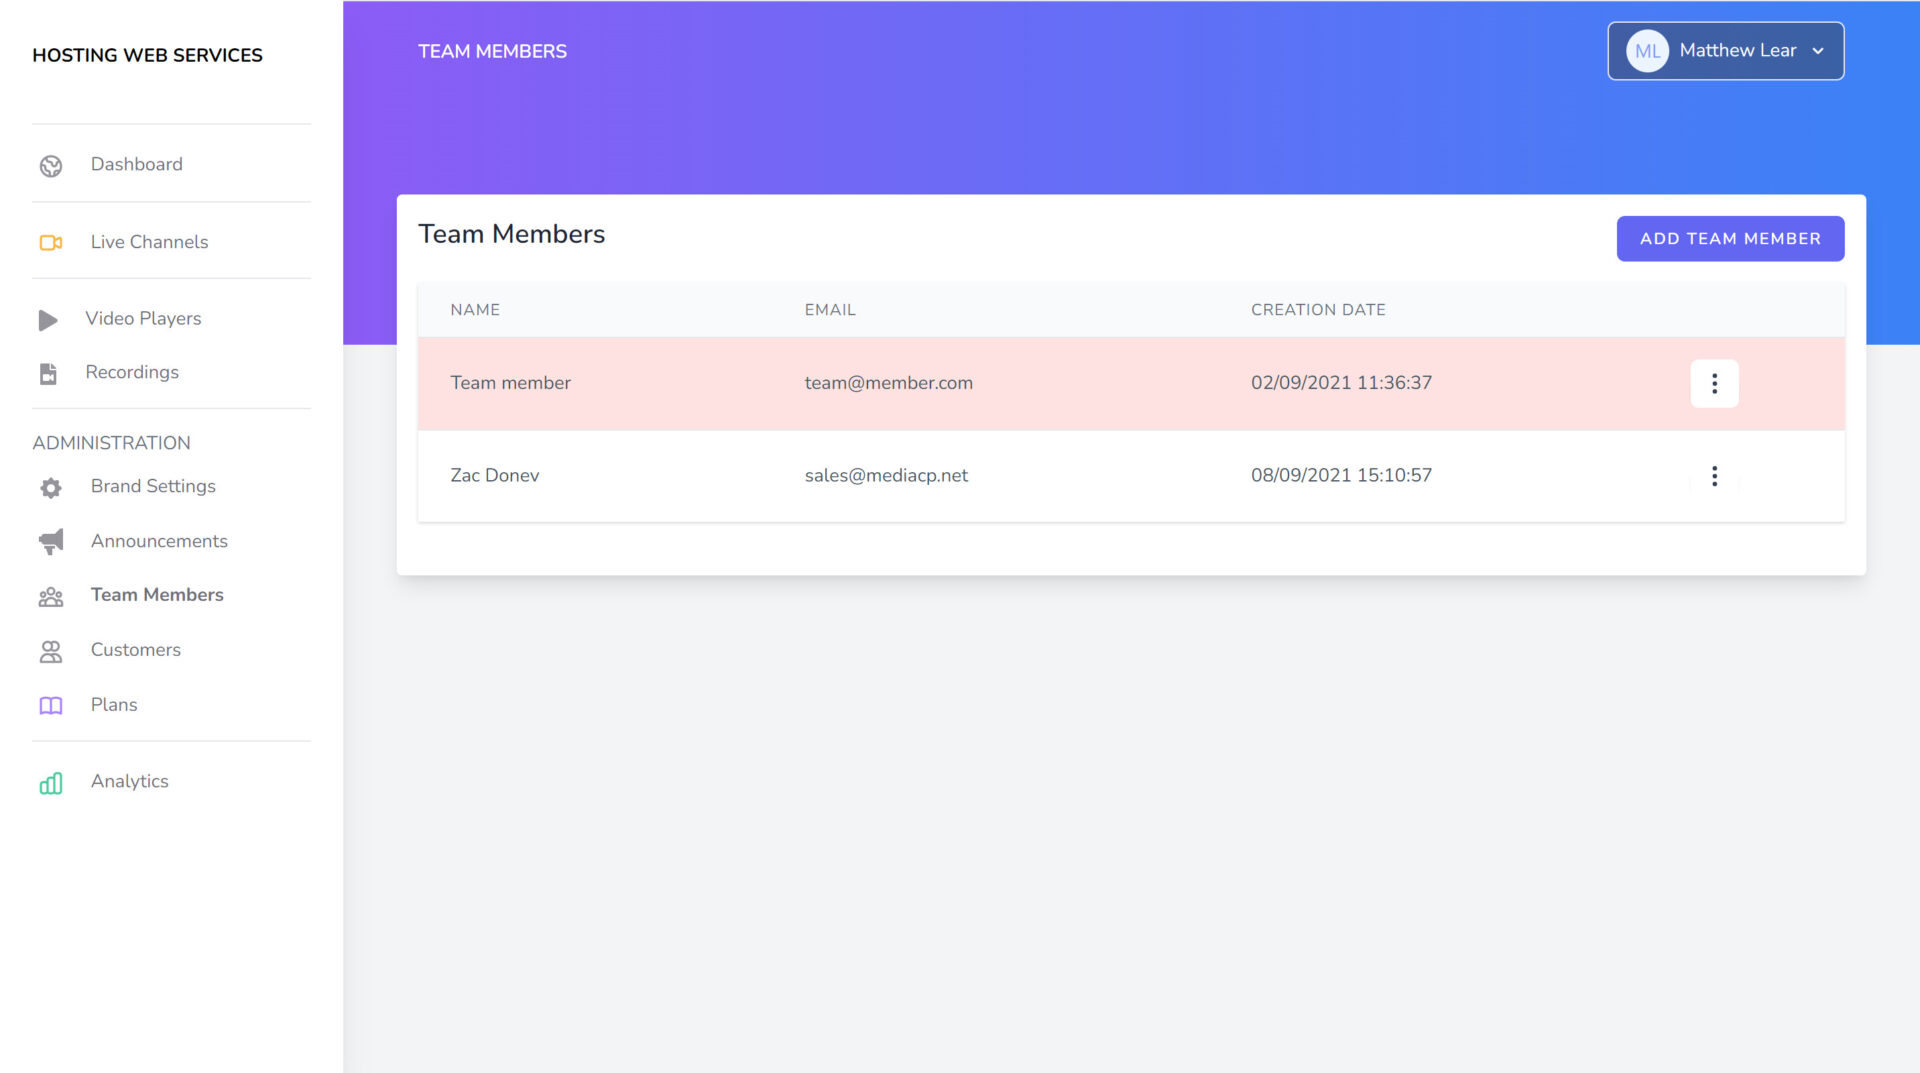
Task: Click the Announcements megaphone icon
Action: (x=51, y=542)
